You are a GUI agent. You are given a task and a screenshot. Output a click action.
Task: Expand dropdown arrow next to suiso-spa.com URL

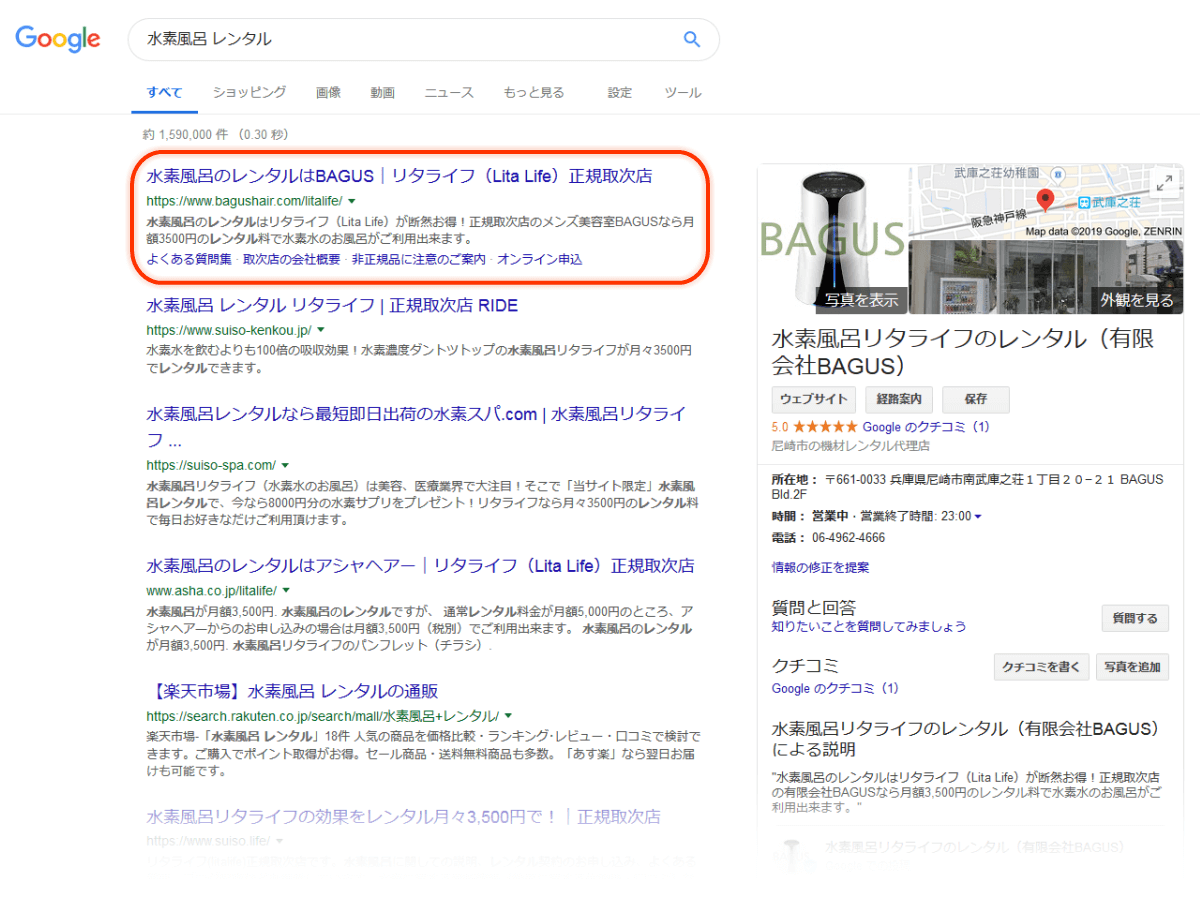click(x=285, y=465)
